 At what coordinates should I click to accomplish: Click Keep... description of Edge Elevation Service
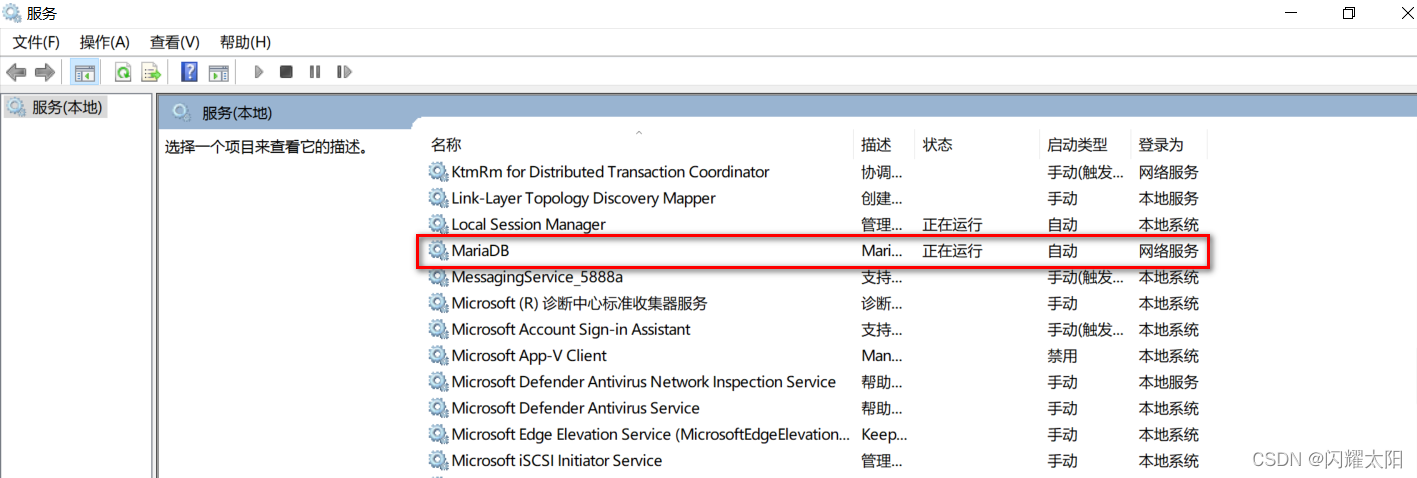pos(884,434)
